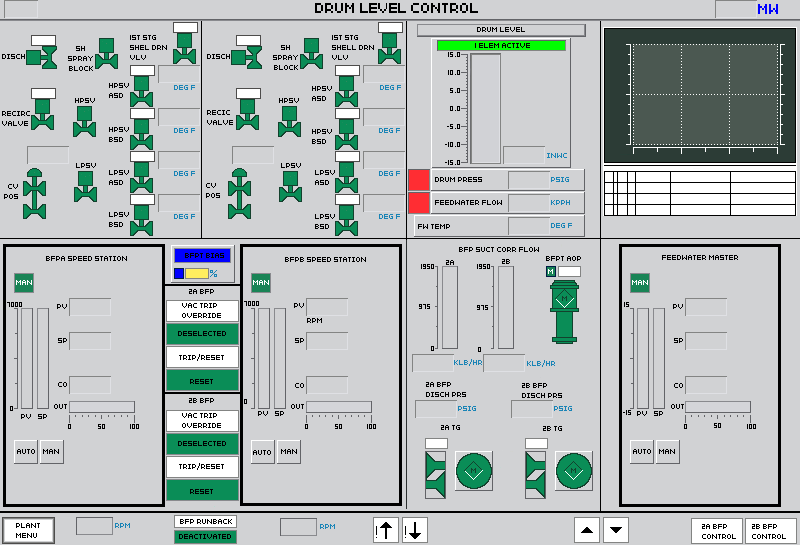Open the Plant Menu

point(28,530)
